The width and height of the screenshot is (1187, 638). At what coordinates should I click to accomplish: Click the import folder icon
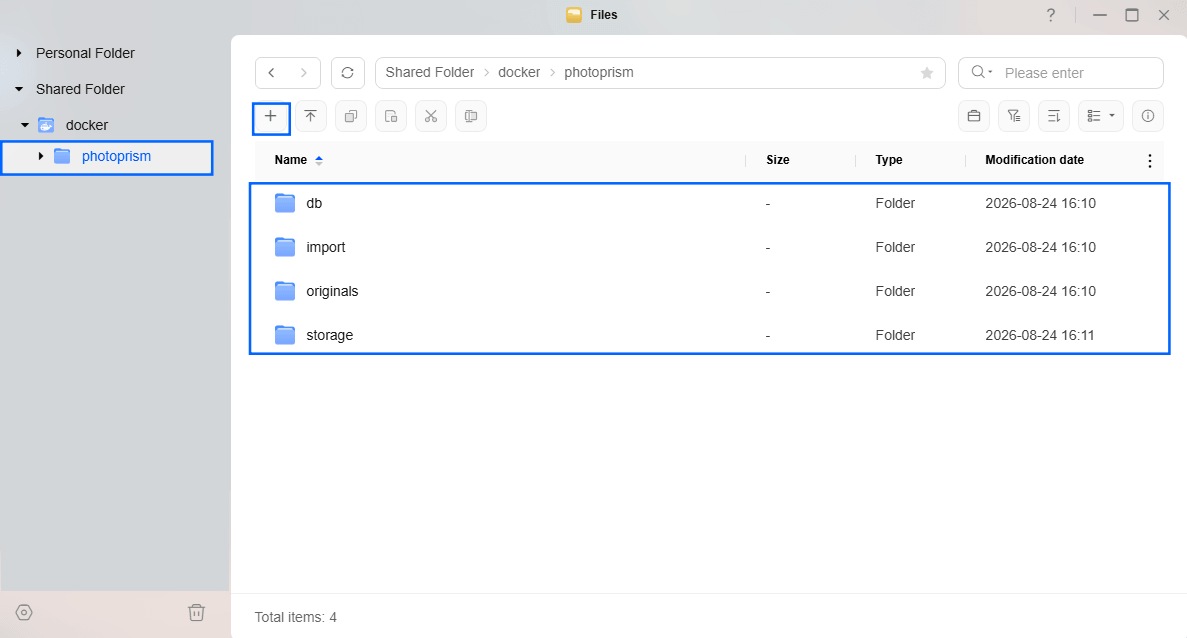(x=285, y=247)
